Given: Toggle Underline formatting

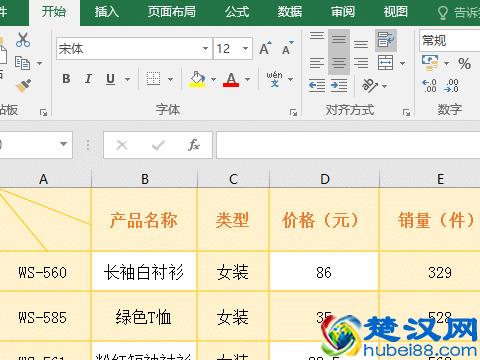Looking at the screenshot, I should [110, 79].
